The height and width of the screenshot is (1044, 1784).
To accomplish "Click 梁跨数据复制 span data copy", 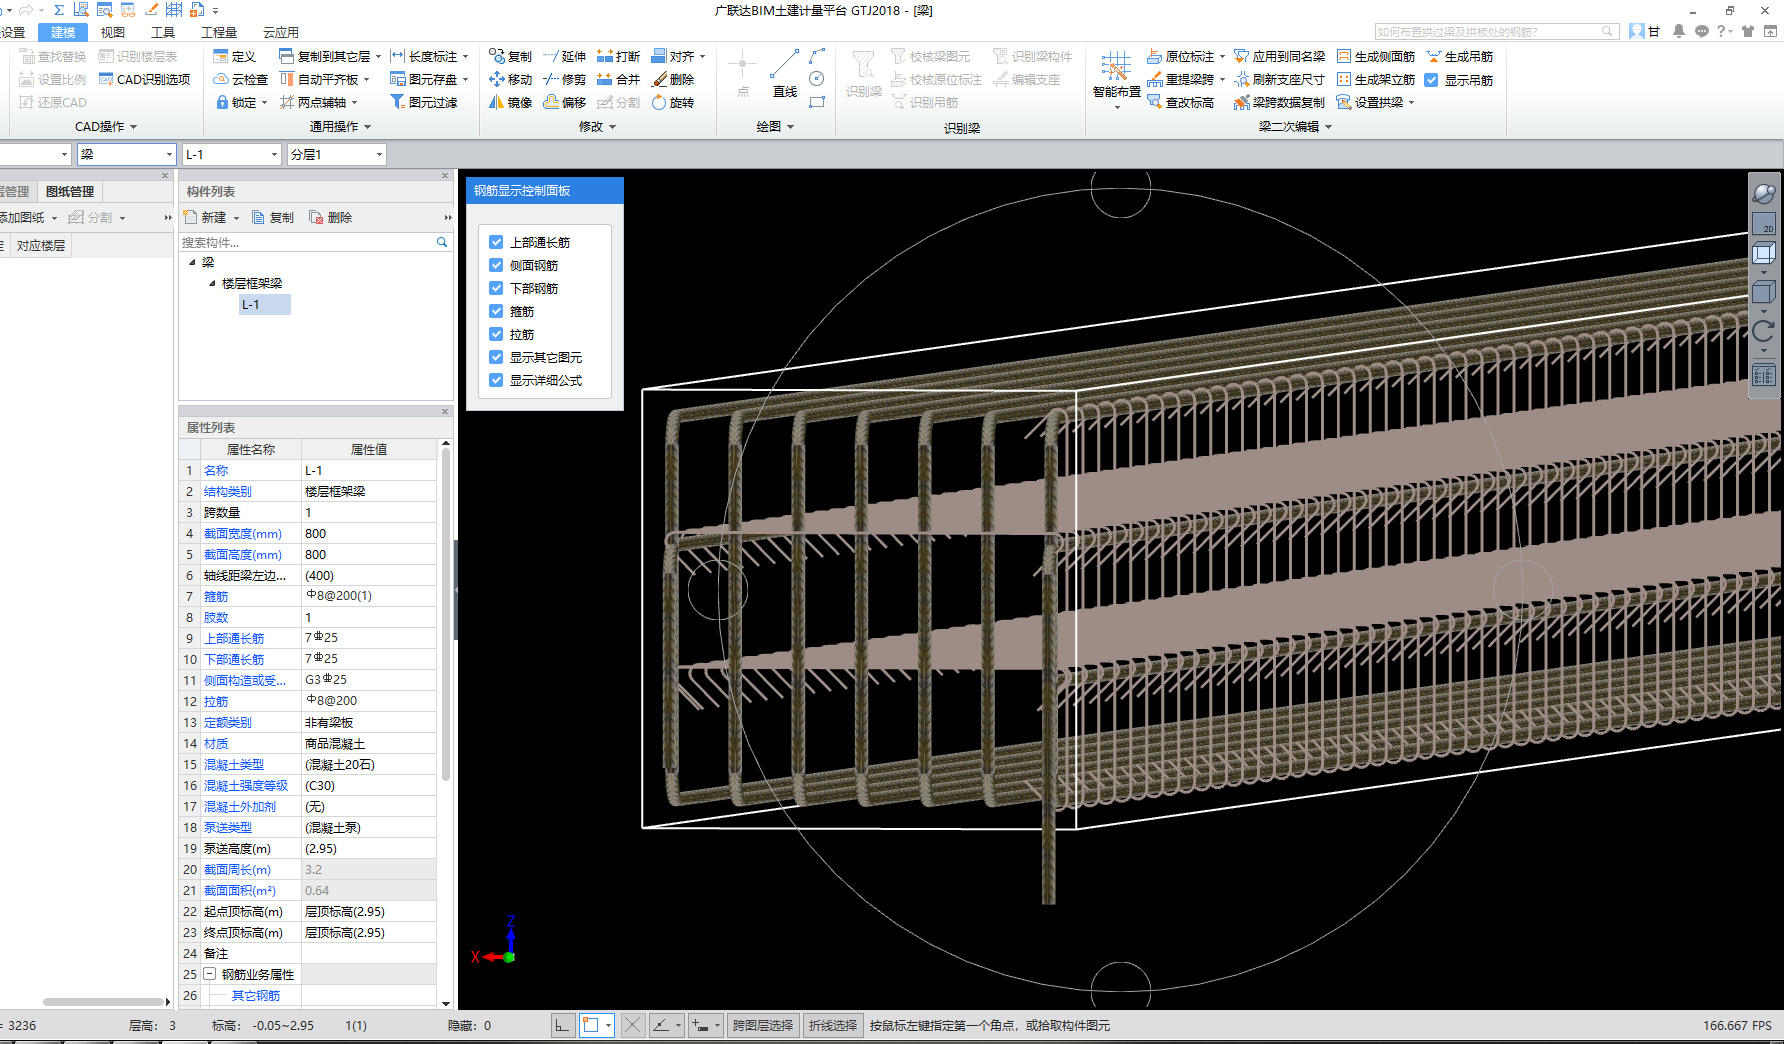I will tap(1279, 102).
